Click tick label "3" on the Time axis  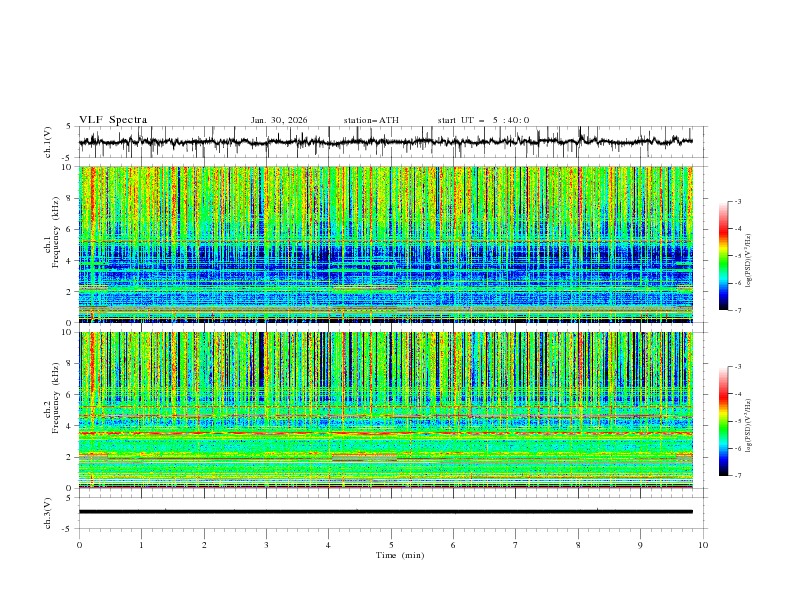coord(266,545)
